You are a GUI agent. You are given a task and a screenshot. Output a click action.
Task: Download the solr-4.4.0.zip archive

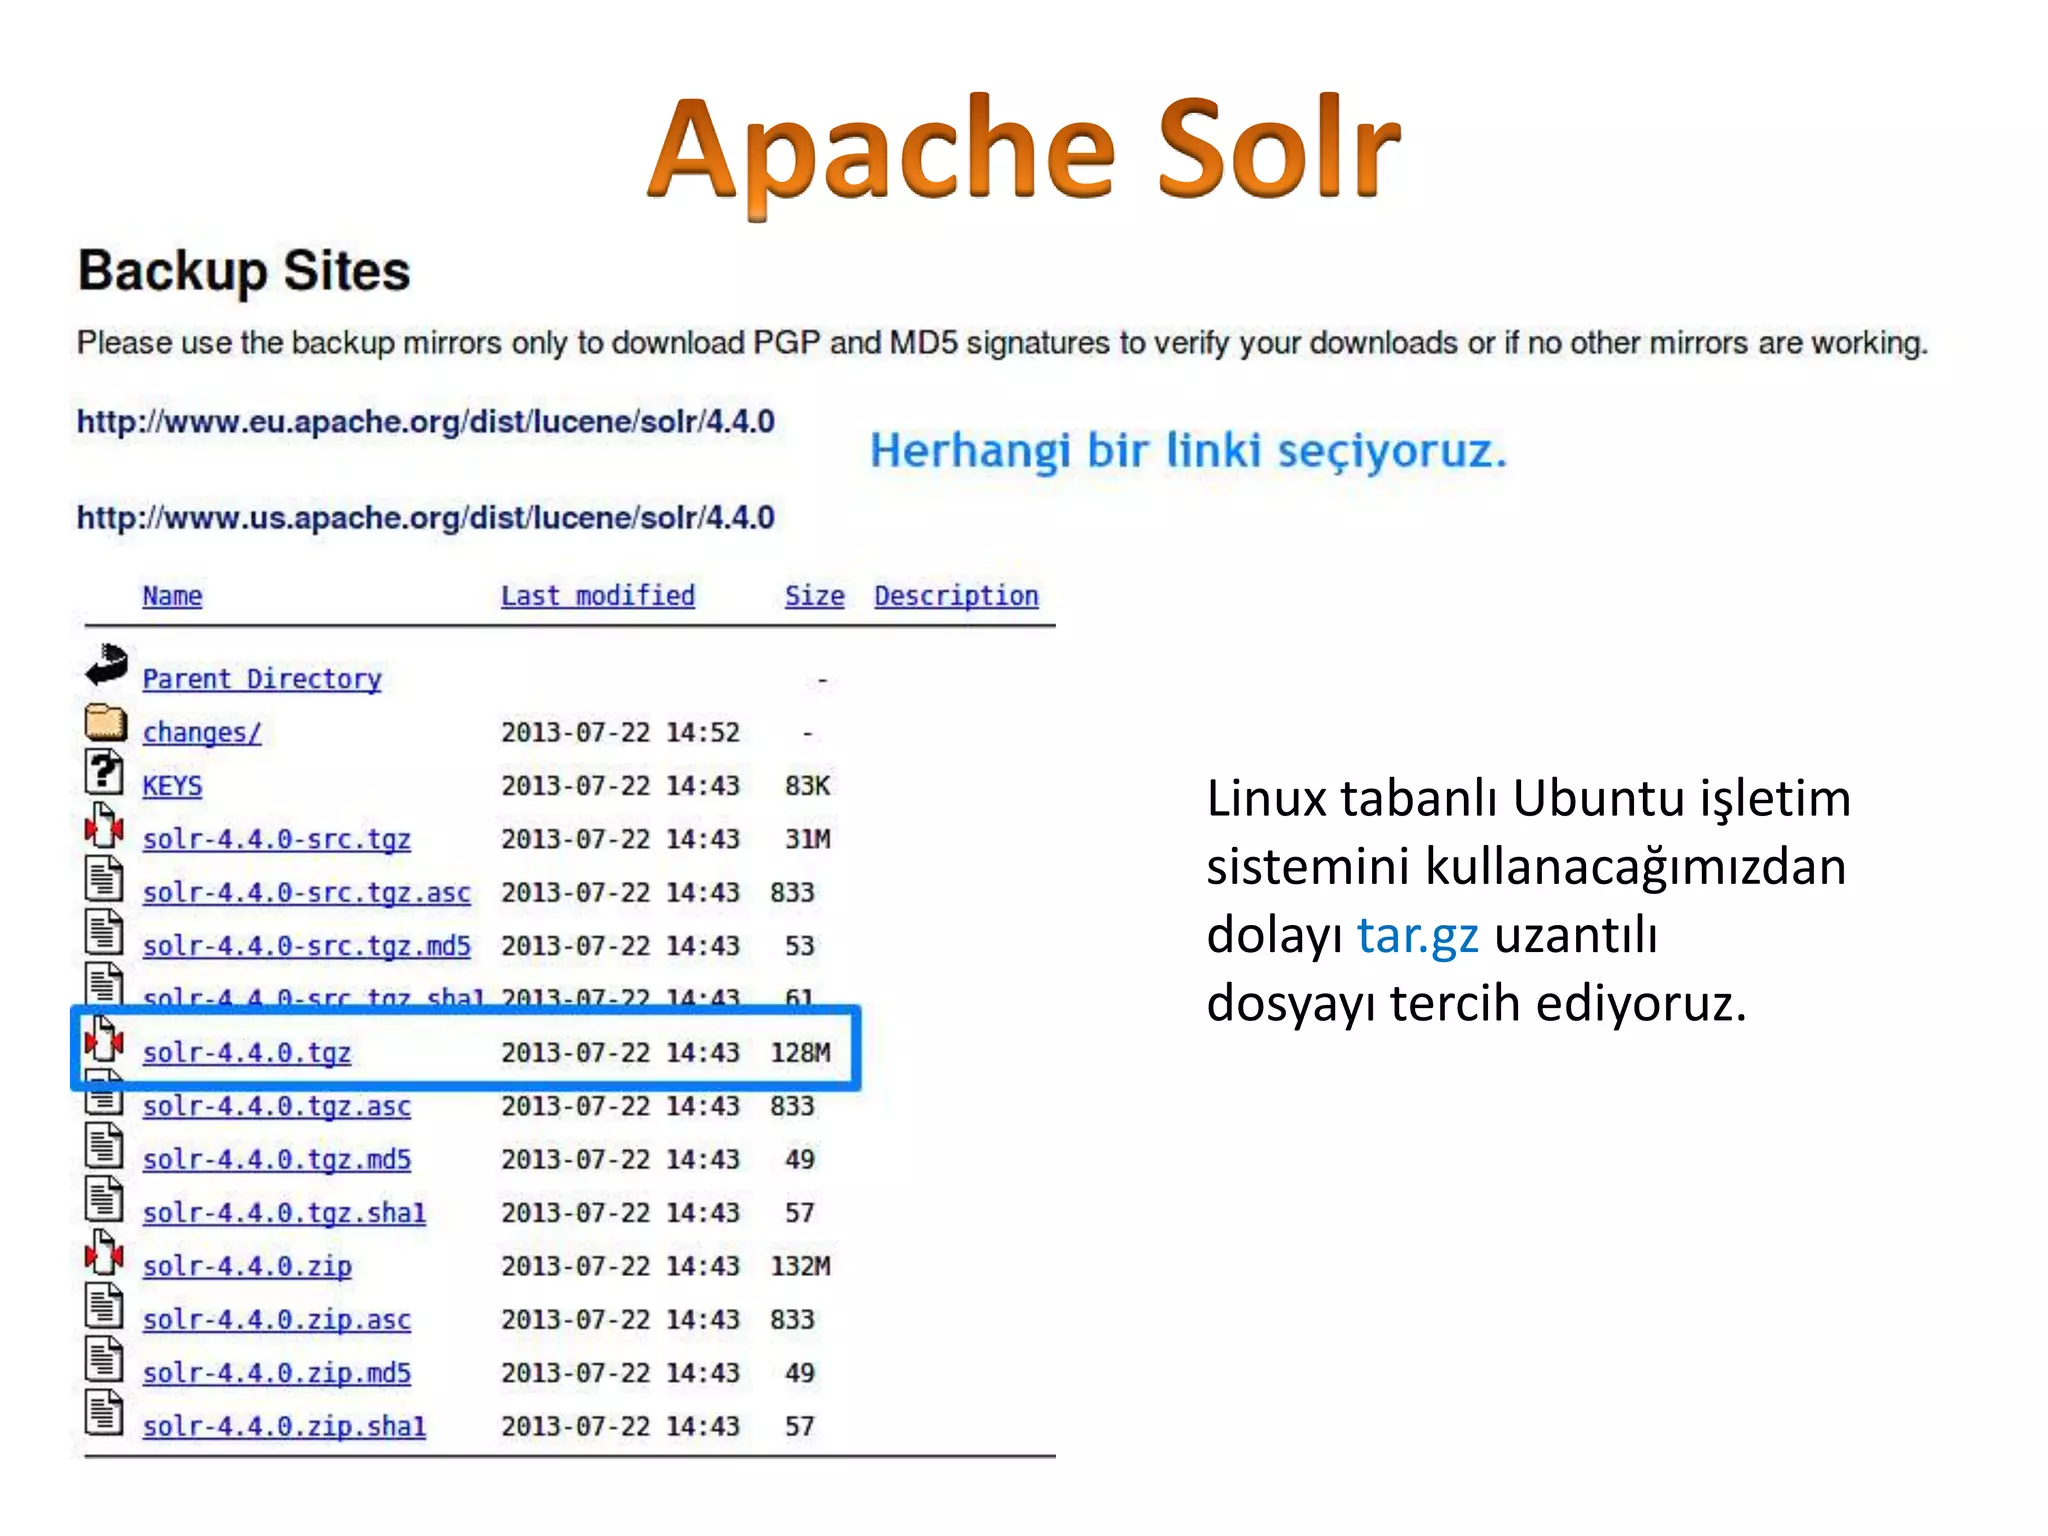[247, 1266]
